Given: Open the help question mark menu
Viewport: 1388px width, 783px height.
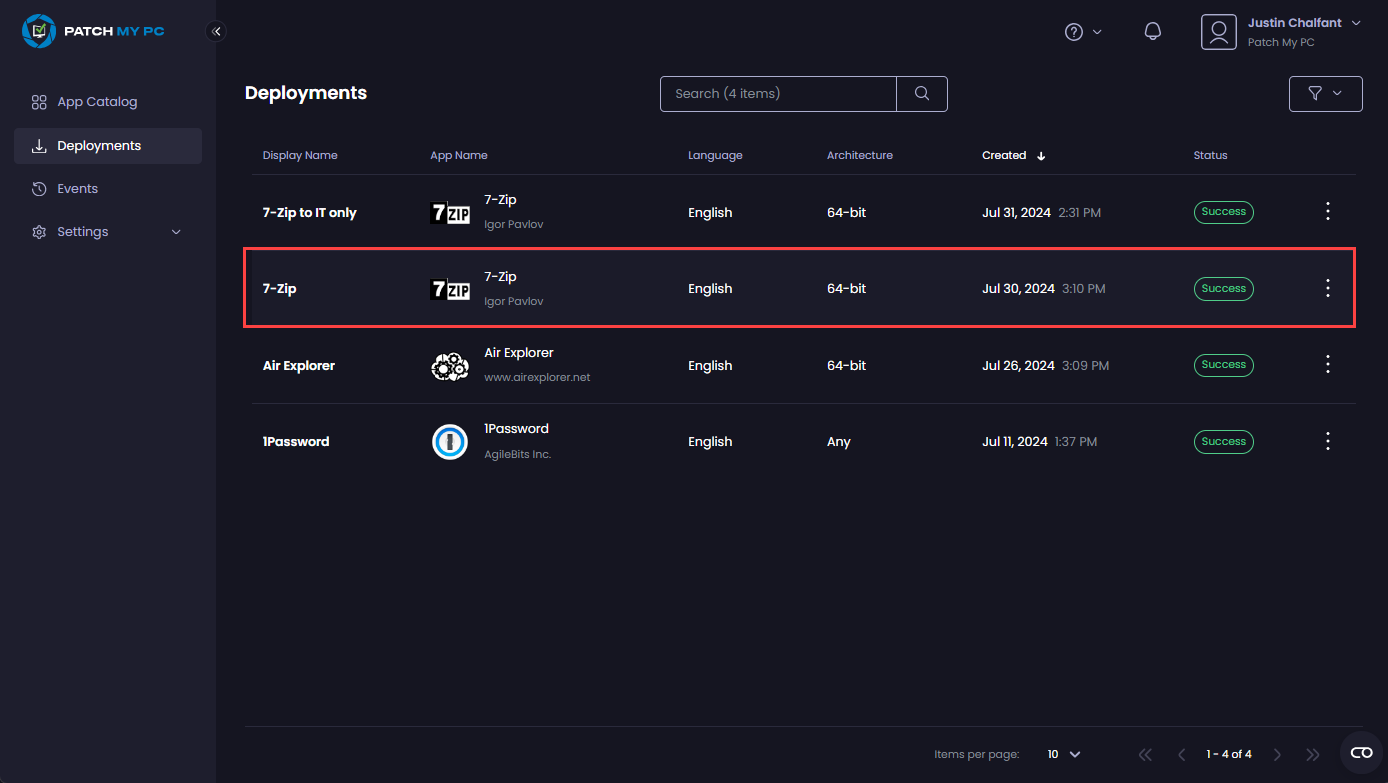Looking at the screenshot, I should click(x=1082, y=32).
